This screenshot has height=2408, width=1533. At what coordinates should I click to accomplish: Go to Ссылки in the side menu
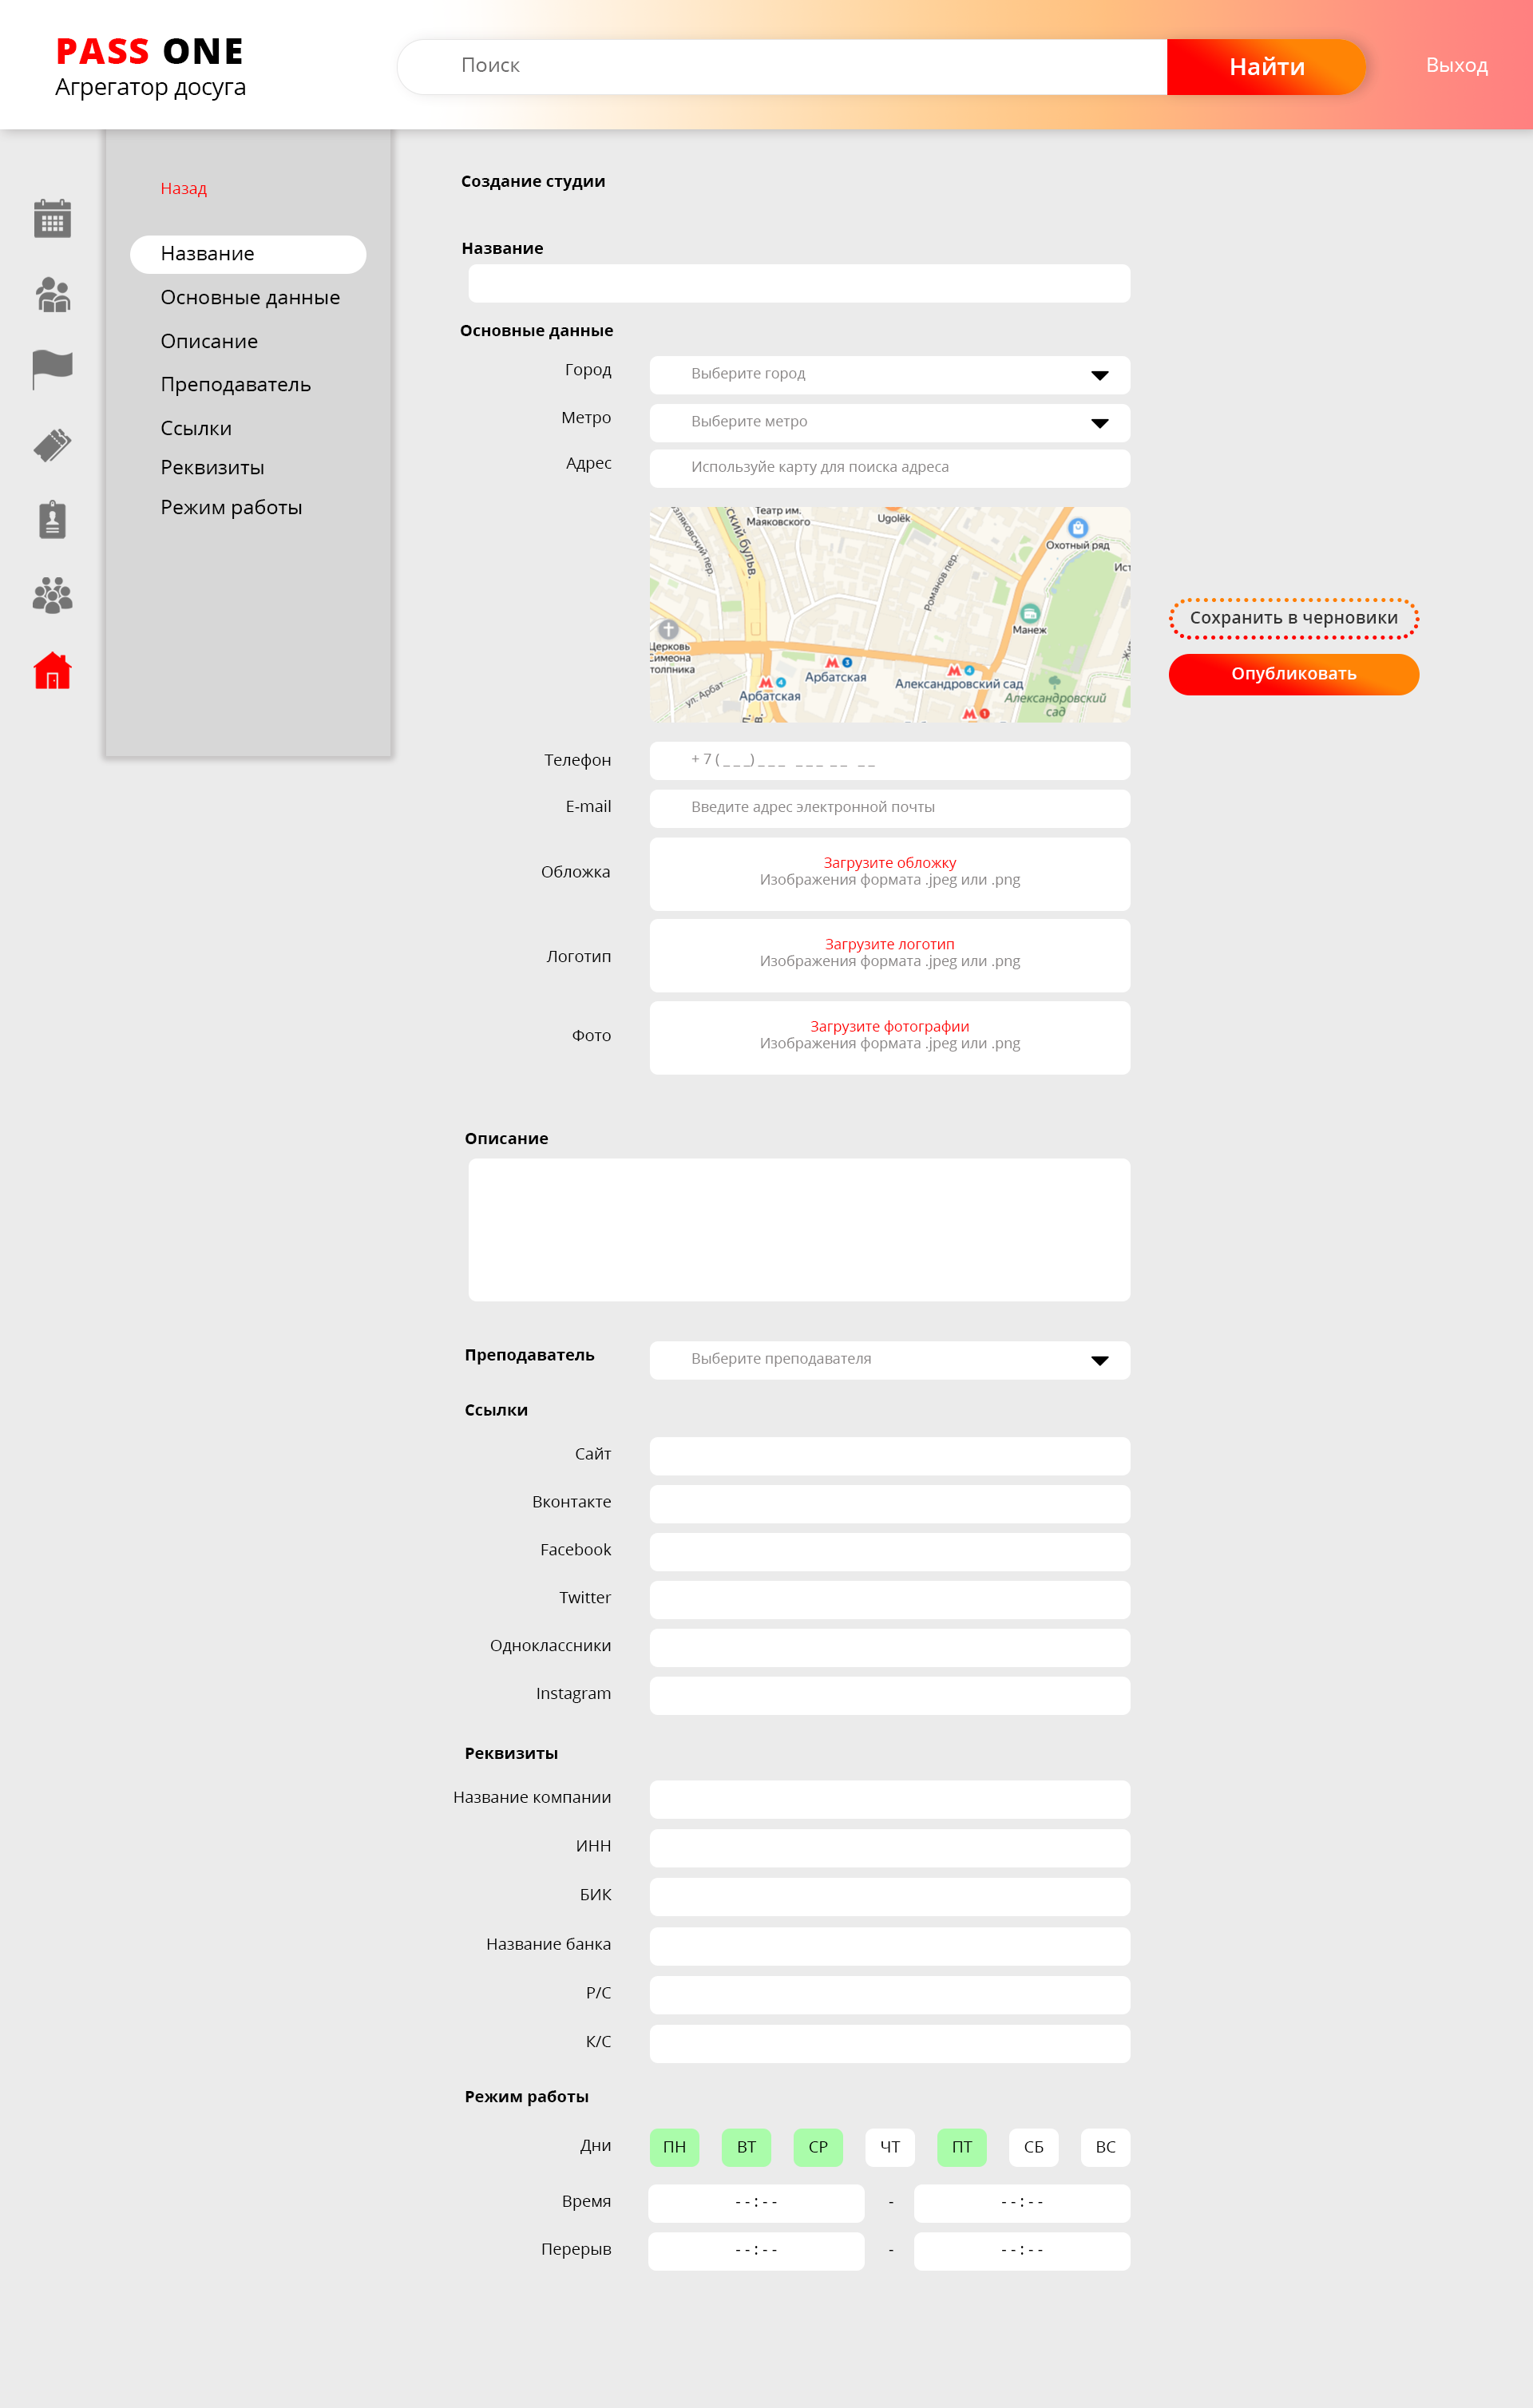196,429
